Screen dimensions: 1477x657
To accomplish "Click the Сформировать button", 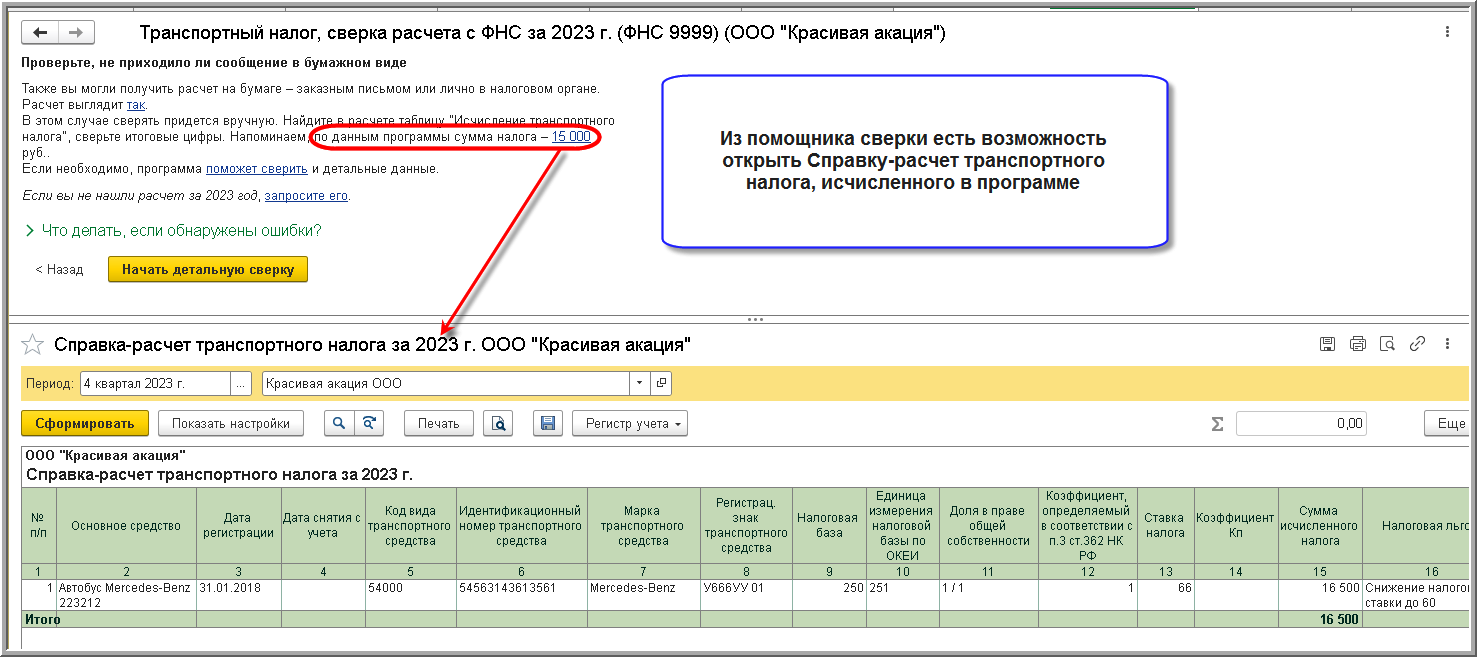I will pos(85,423).
